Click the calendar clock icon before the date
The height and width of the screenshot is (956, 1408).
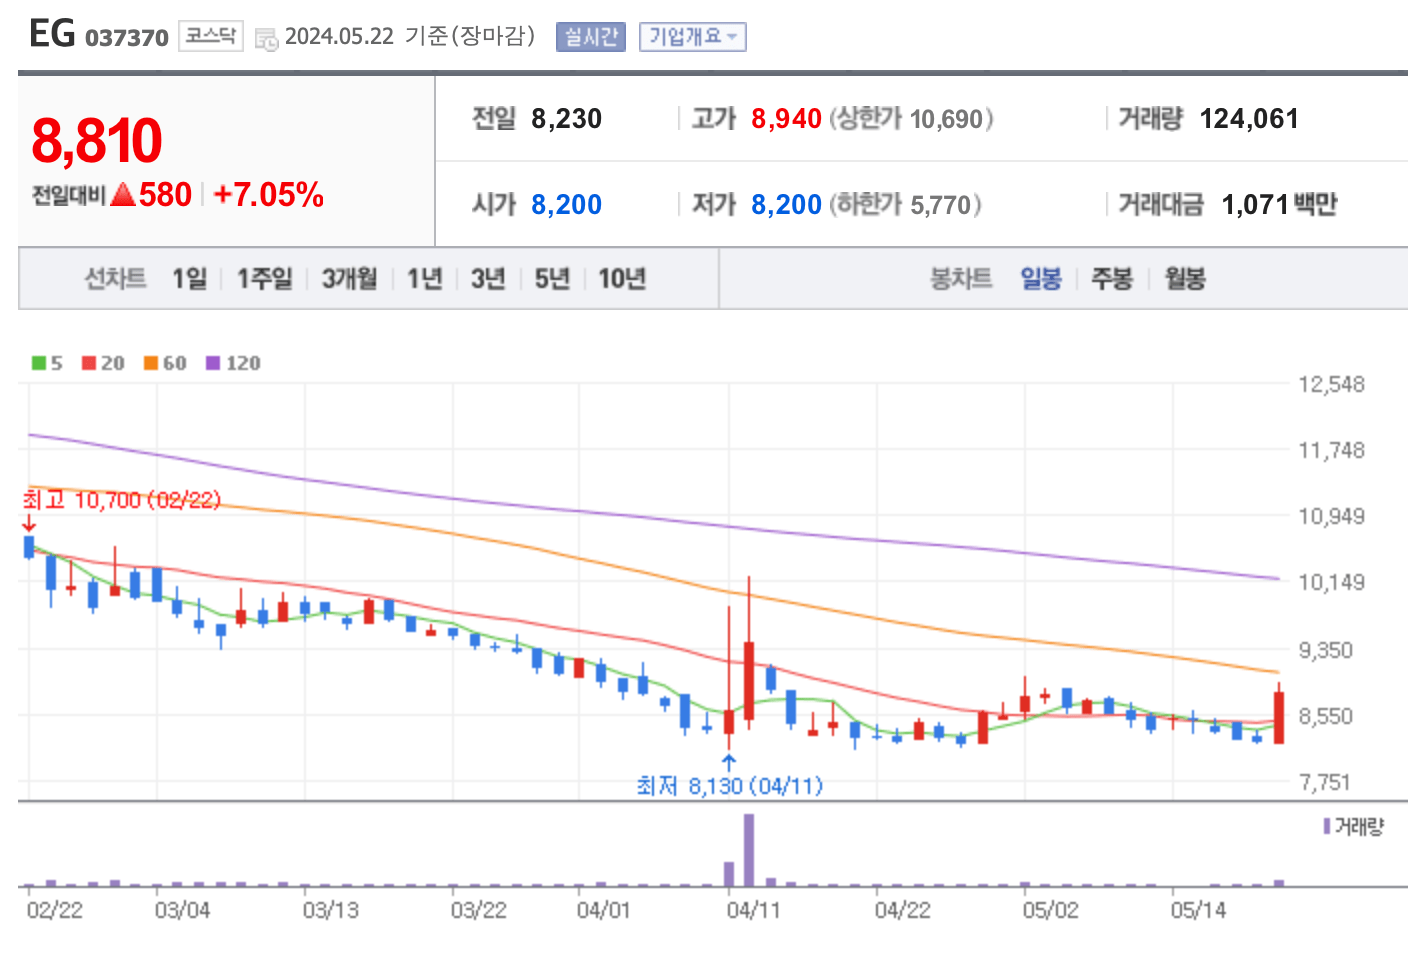266,39
